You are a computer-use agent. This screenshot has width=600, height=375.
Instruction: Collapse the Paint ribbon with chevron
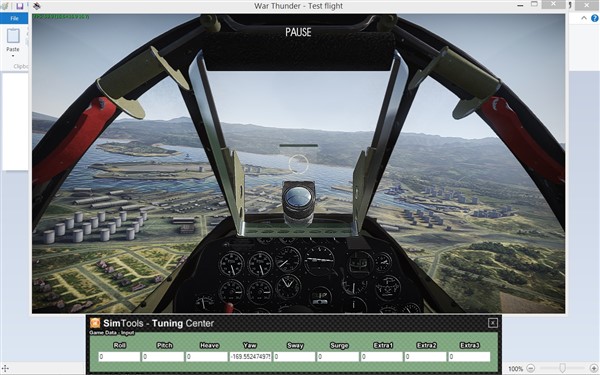point(584,18)
